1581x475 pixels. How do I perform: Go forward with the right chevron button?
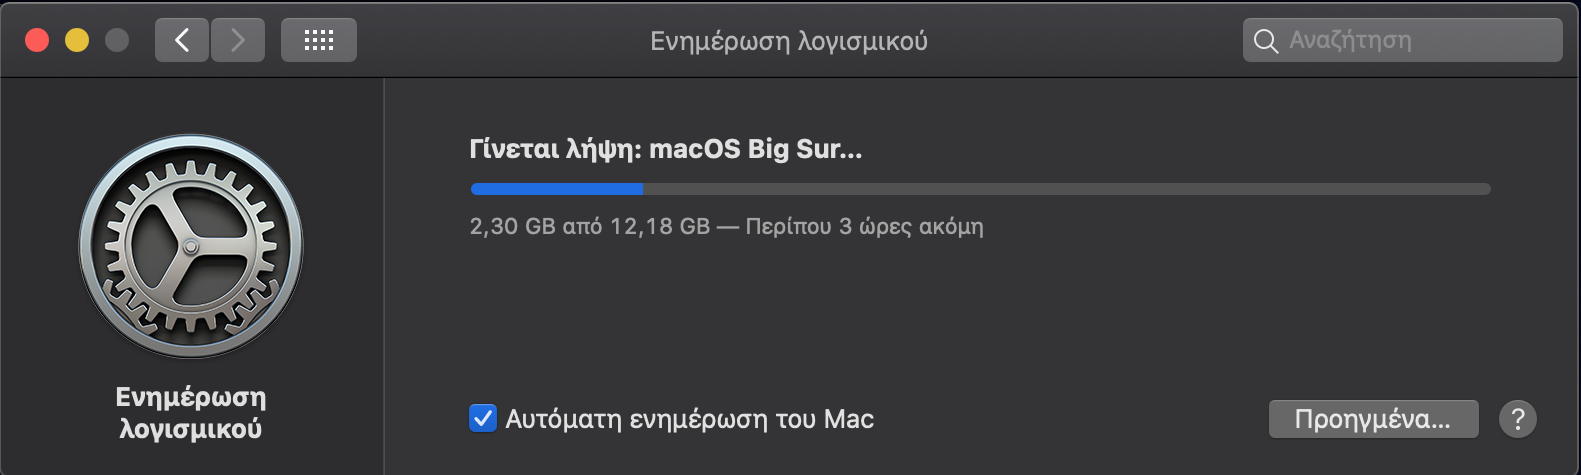[238, 40]
